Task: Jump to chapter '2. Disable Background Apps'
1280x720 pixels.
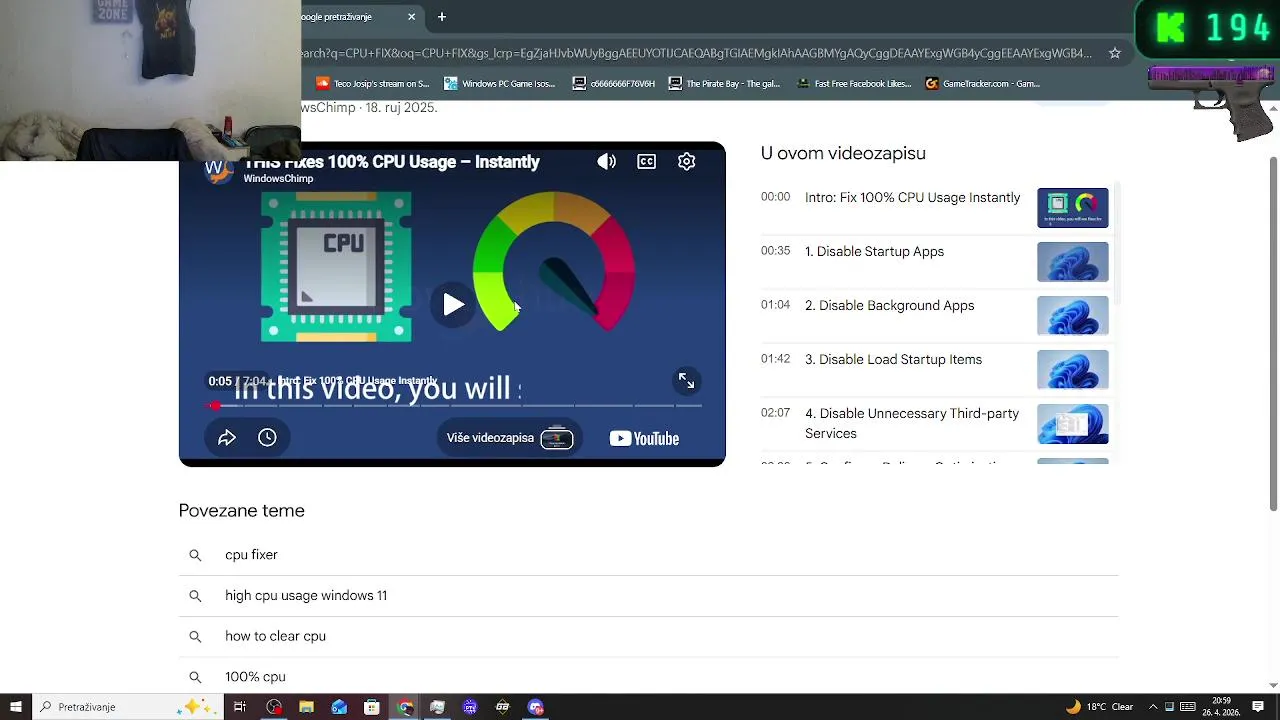Action: click(889, 306)
